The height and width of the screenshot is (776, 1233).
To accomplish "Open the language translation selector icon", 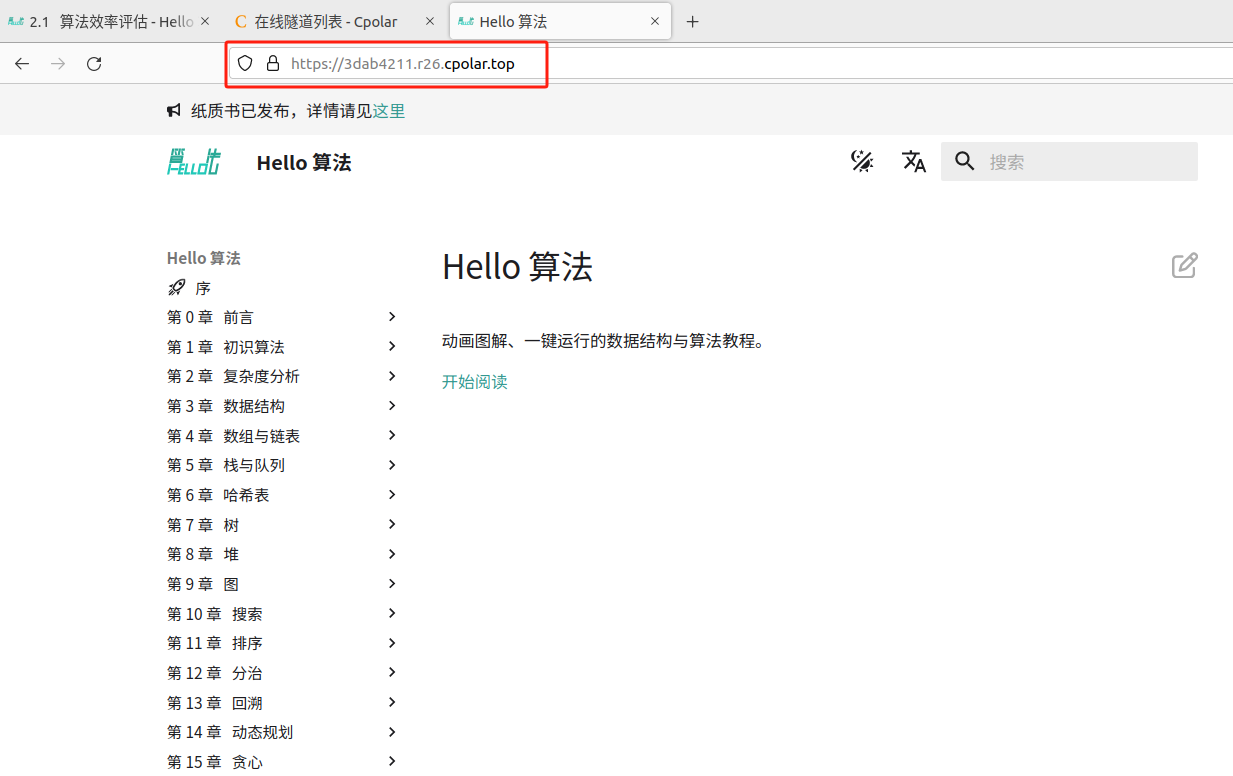I will pyautogui.click(x=914, y=162).
